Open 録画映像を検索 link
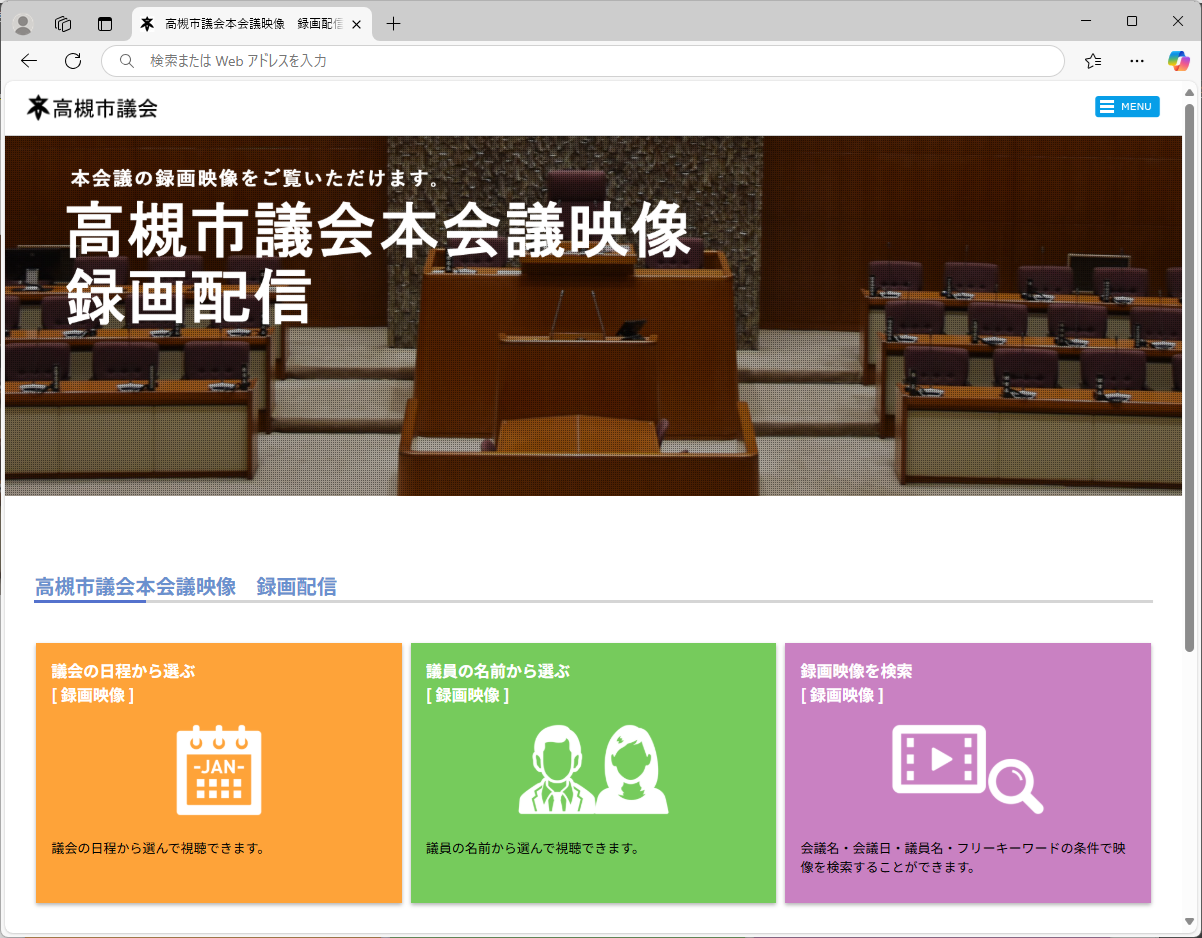The width and height of the screenshot is (1202, 938). point(856,683)
